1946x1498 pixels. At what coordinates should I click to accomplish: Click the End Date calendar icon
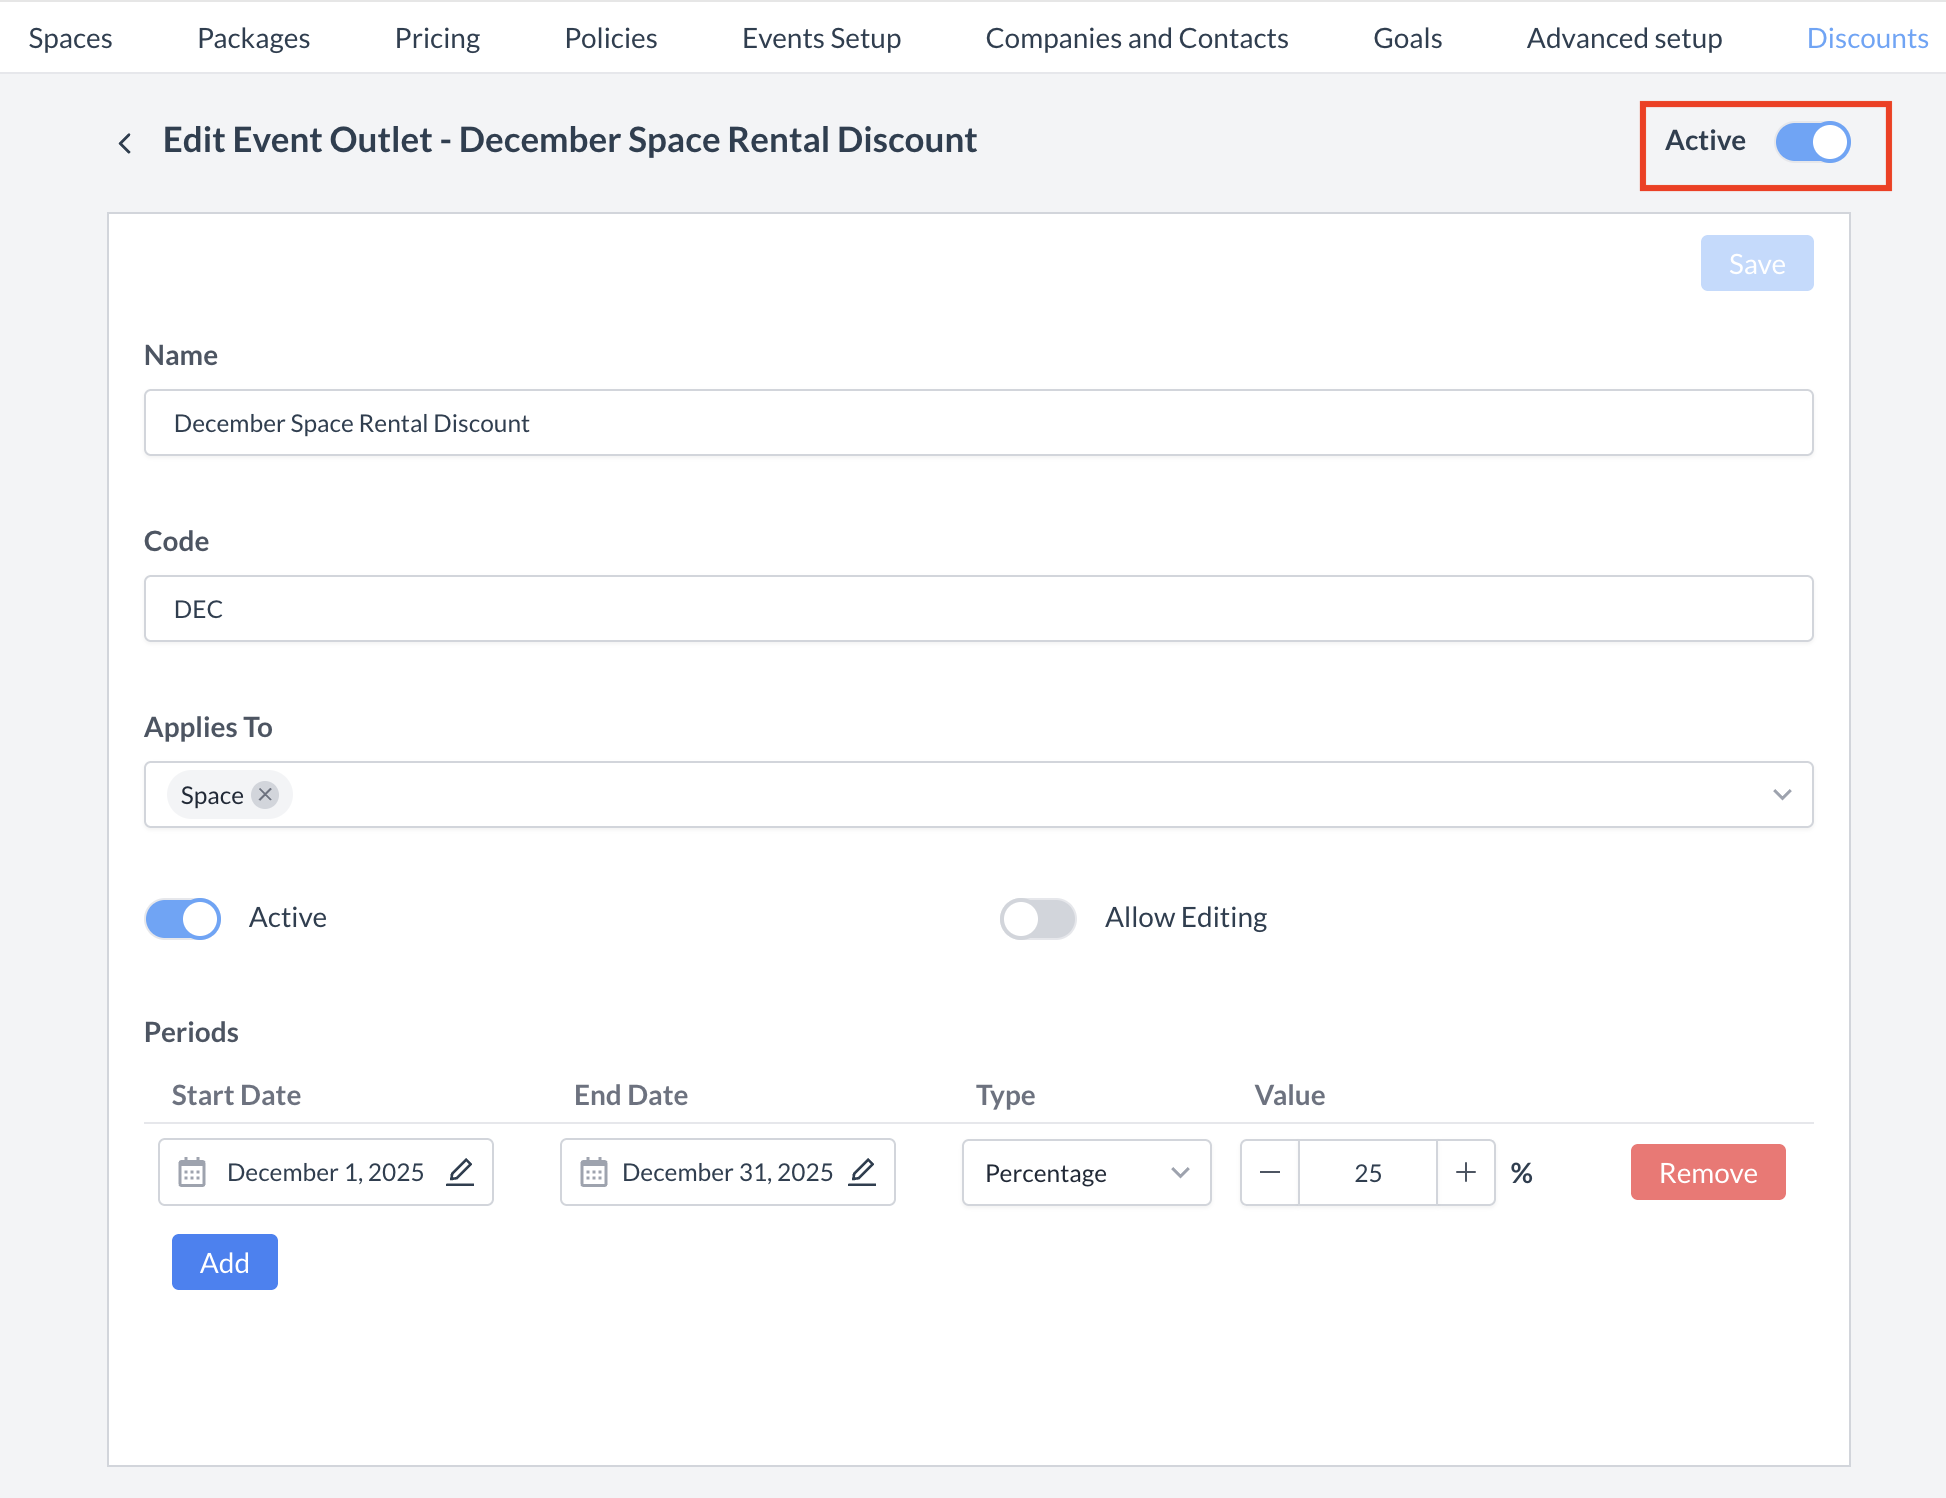[594, 1172]
